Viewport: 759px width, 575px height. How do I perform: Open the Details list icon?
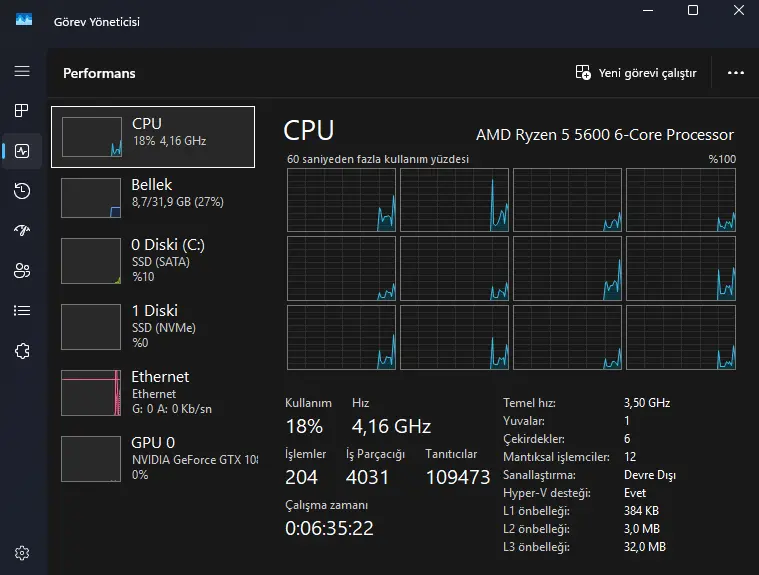click(x=22, y=310)
